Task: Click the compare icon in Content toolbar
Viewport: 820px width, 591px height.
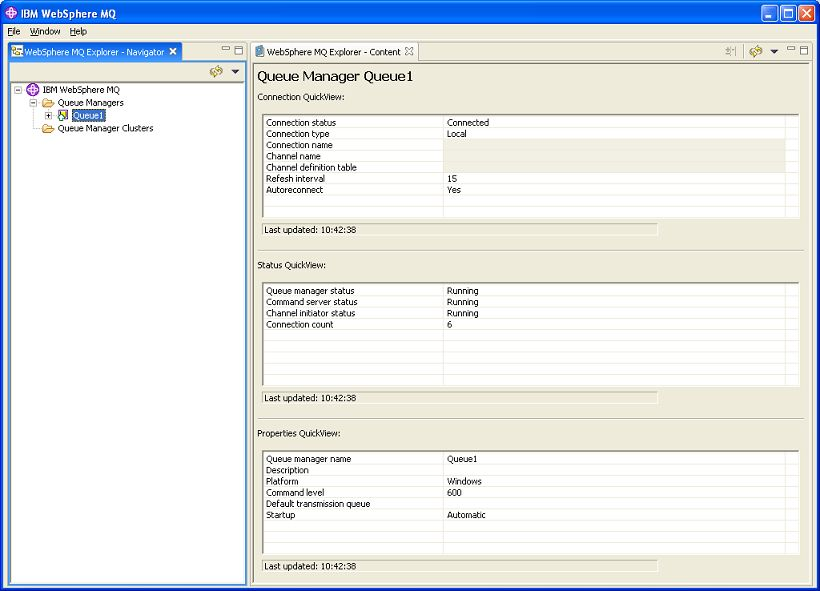Action: click(731, 51)
